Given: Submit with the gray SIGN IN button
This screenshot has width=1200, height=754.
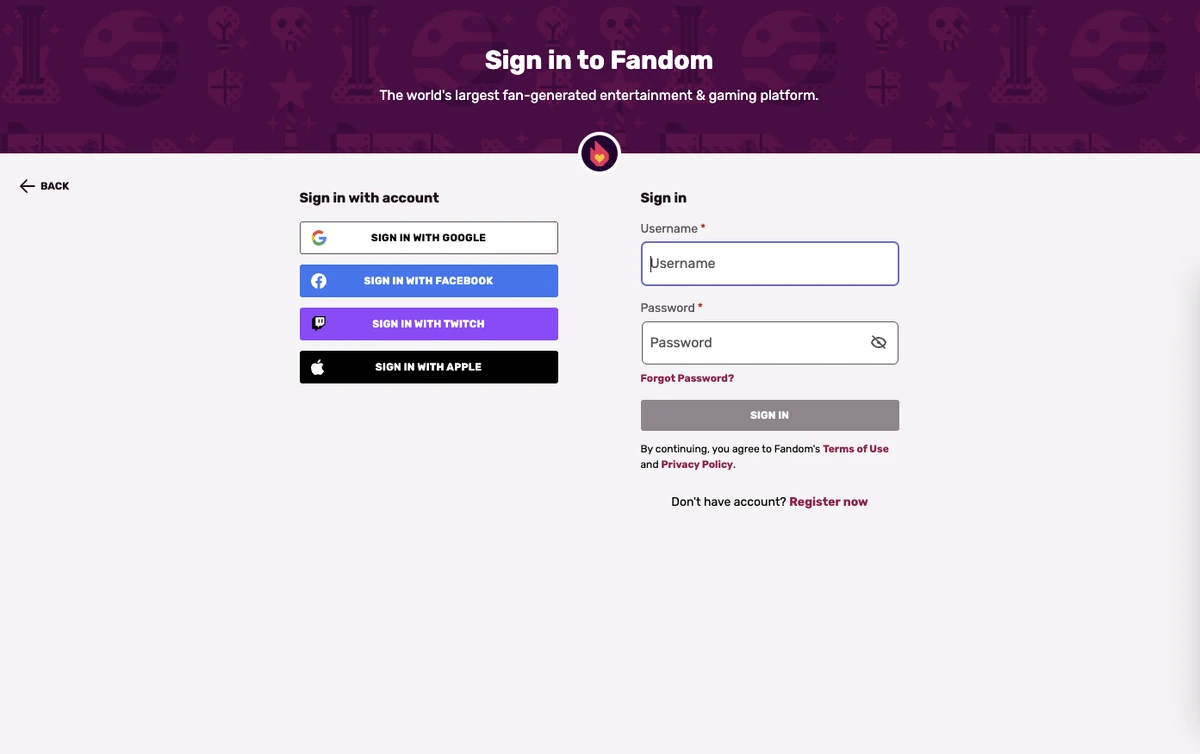Looking at the screenshot, I should 769,415.
